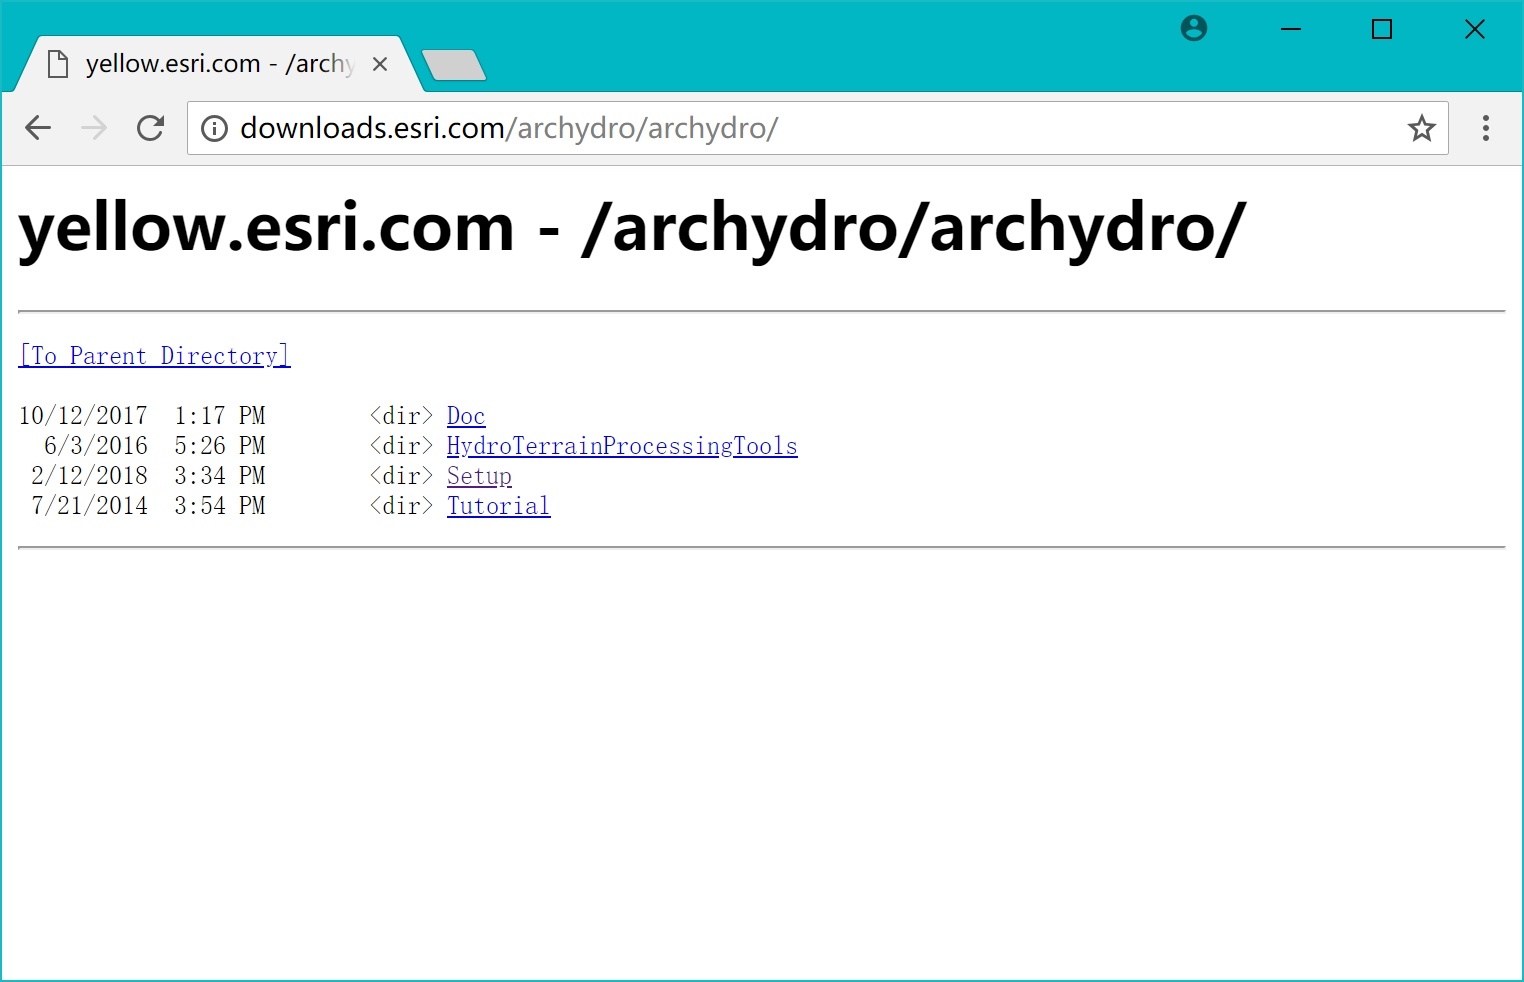Click the <dir> label beside Tutorial

point(401,506)
